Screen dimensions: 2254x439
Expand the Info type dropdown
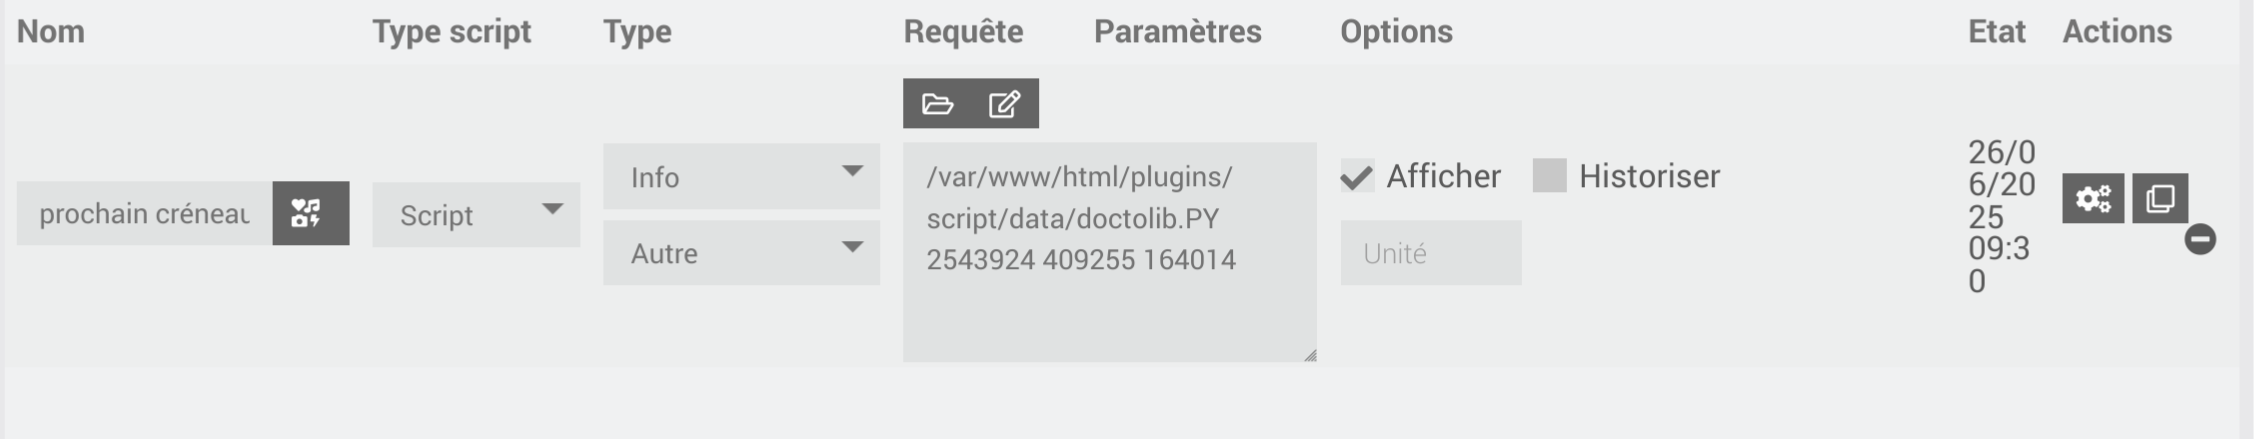(741, 176)
